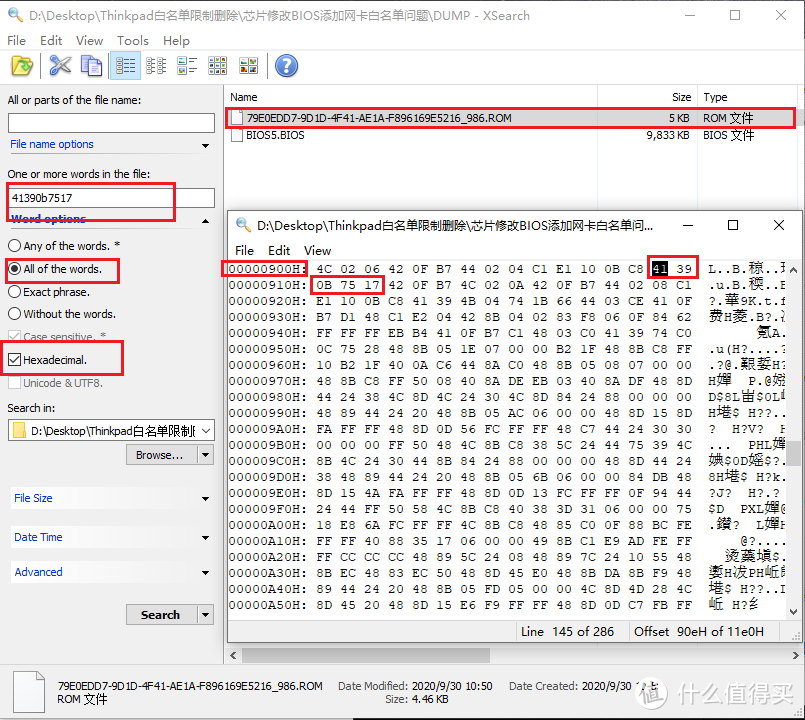Image resolution: width=805 pixels, height=720 pixels.
Task: Click the large file preview icon in status pane
Action: coord(29,692)
